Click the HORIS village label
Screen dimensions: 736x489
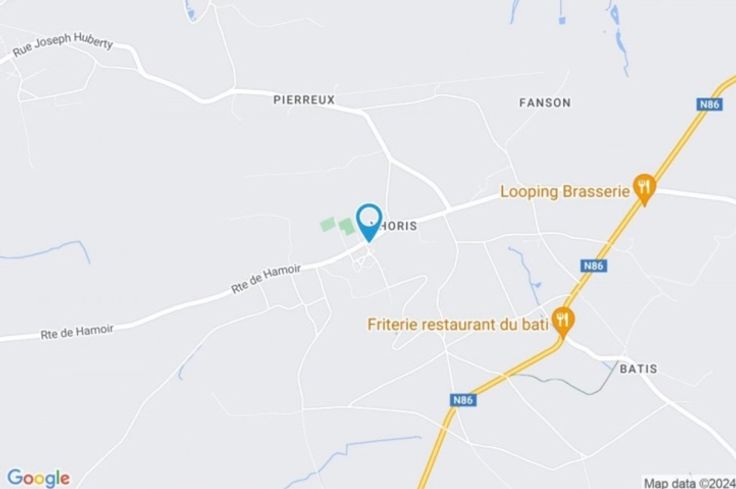(x=398, y=226)
